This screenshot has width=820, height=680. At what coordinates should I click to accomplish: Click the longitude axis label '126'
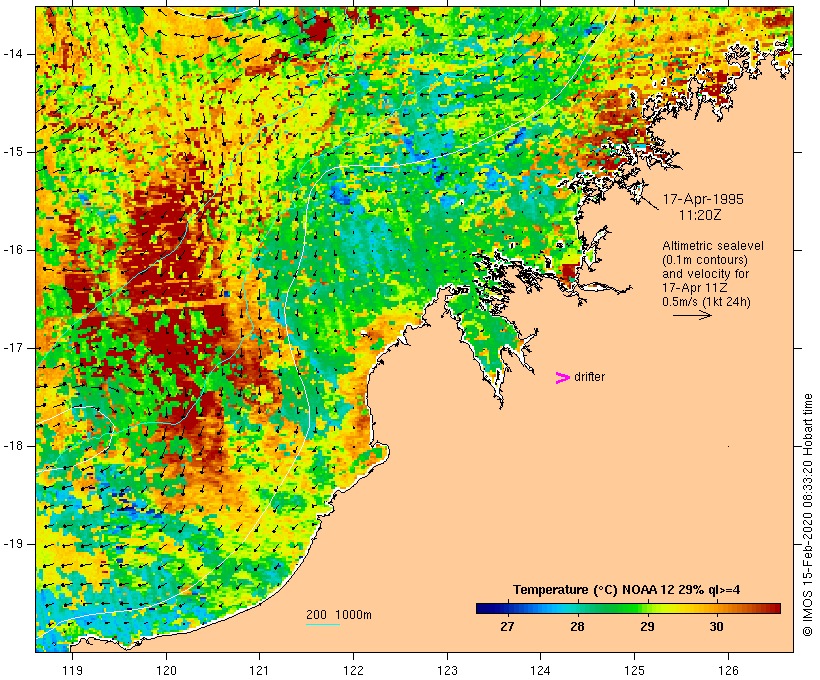click(728, 670)
